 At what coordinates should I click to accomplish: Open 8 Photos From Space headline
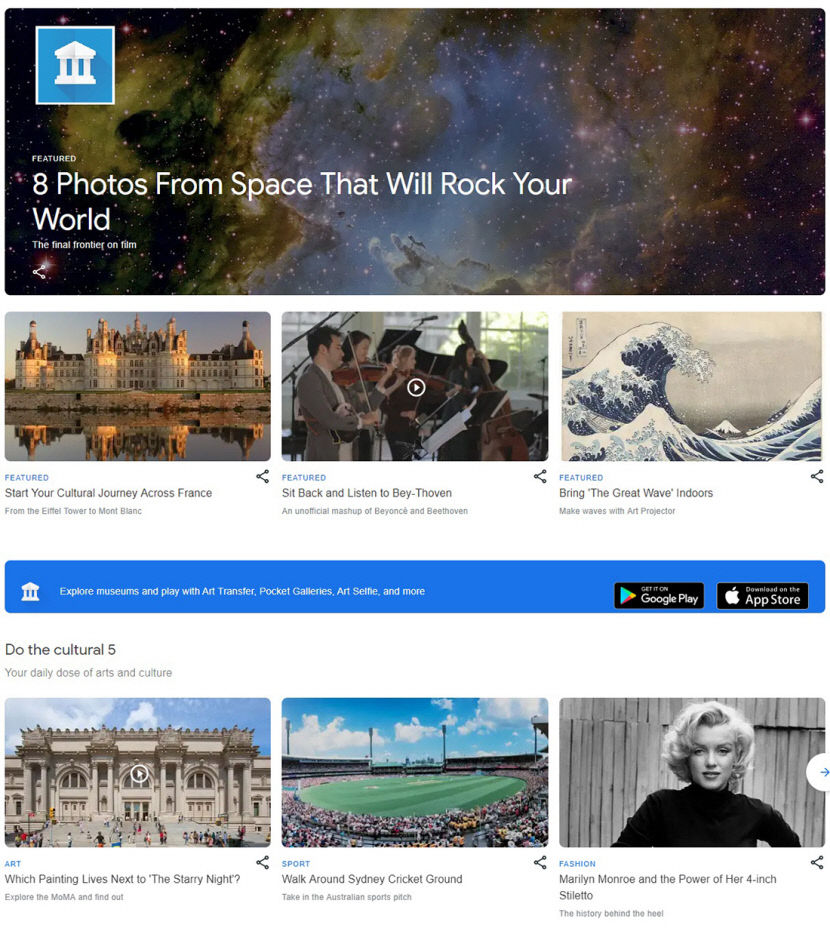click(301, 201)
